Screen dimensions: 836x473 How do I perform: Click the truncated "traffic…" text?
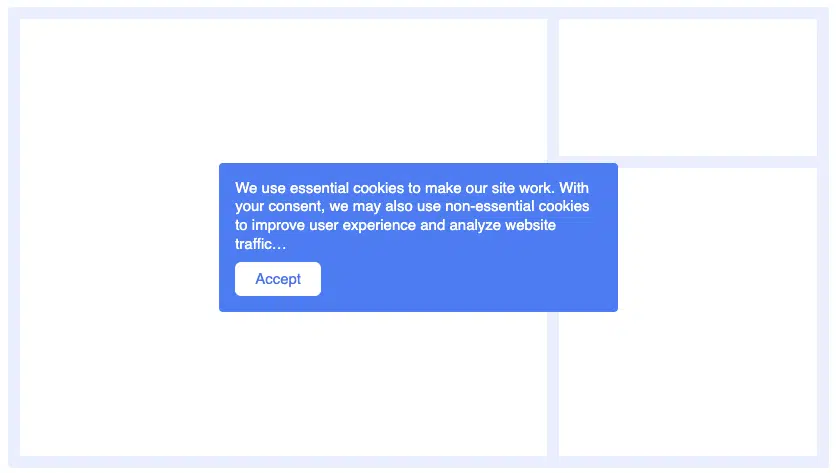click(261, 244)
